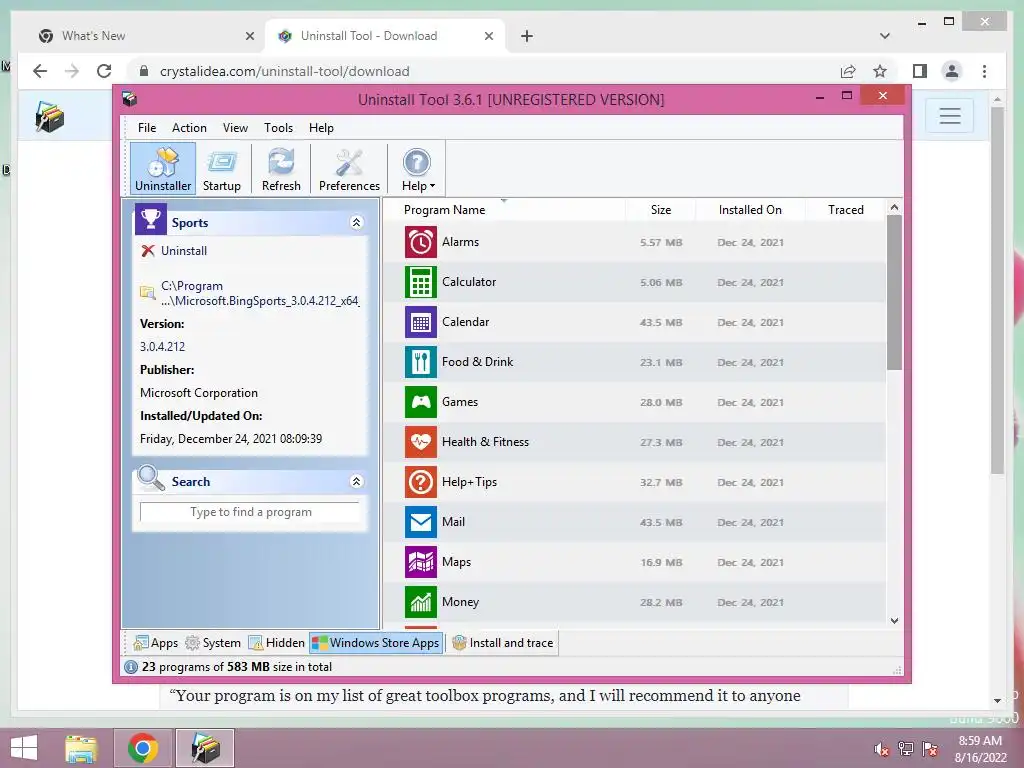The width and height of the screenshot is (1024, 768).
Task: Switch to the Apps tab
Action: click(x=155, y=643)
